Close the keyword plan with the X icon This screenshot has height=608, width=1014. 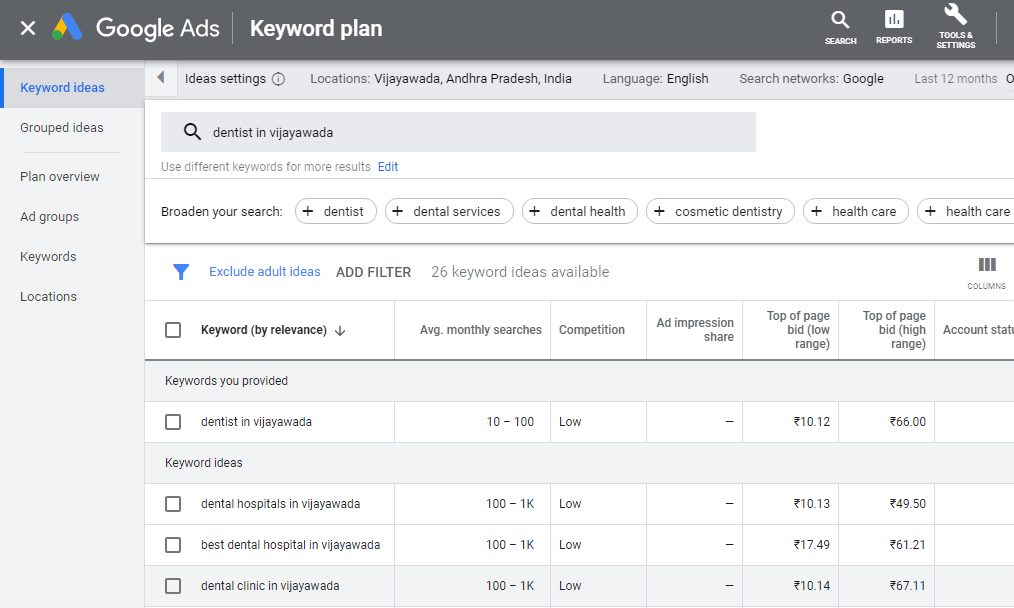28,28
